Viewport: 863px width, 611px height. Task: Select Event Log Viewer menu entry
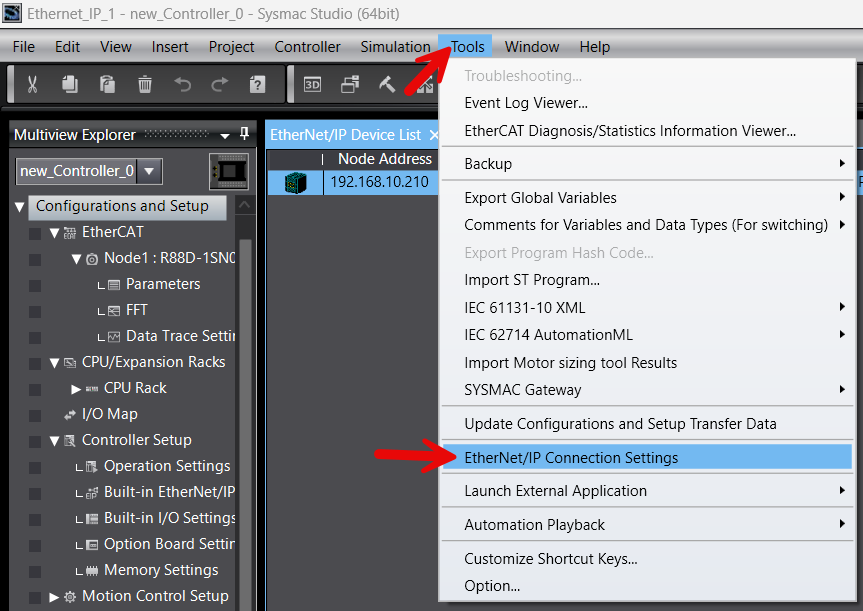click(647, 103)
